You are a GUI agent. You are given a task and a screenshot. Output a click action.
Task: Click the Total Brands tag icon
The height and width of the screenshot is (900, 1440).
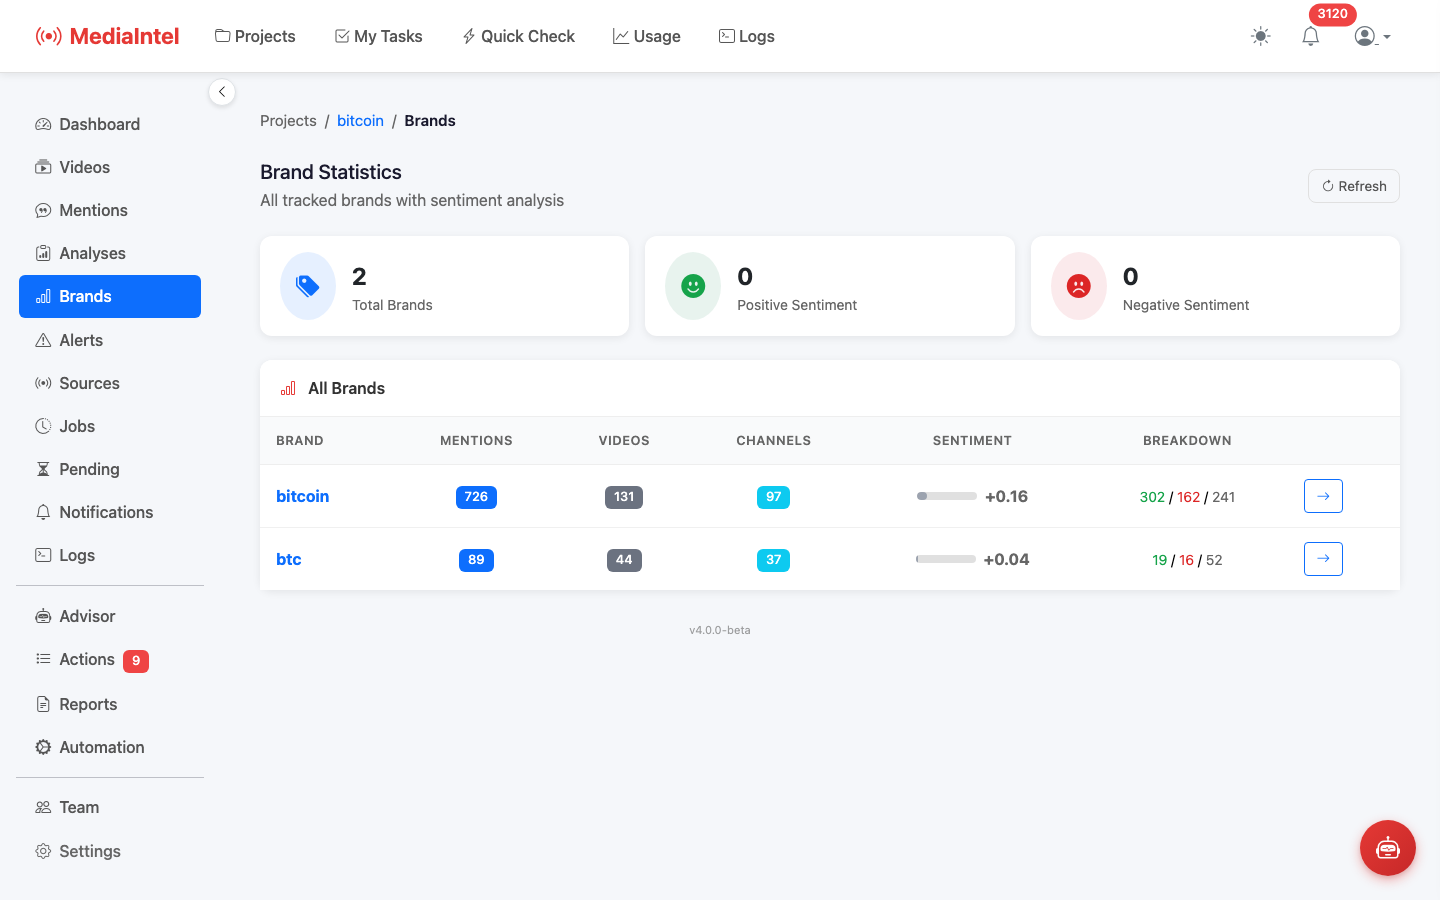click(308, 286)
